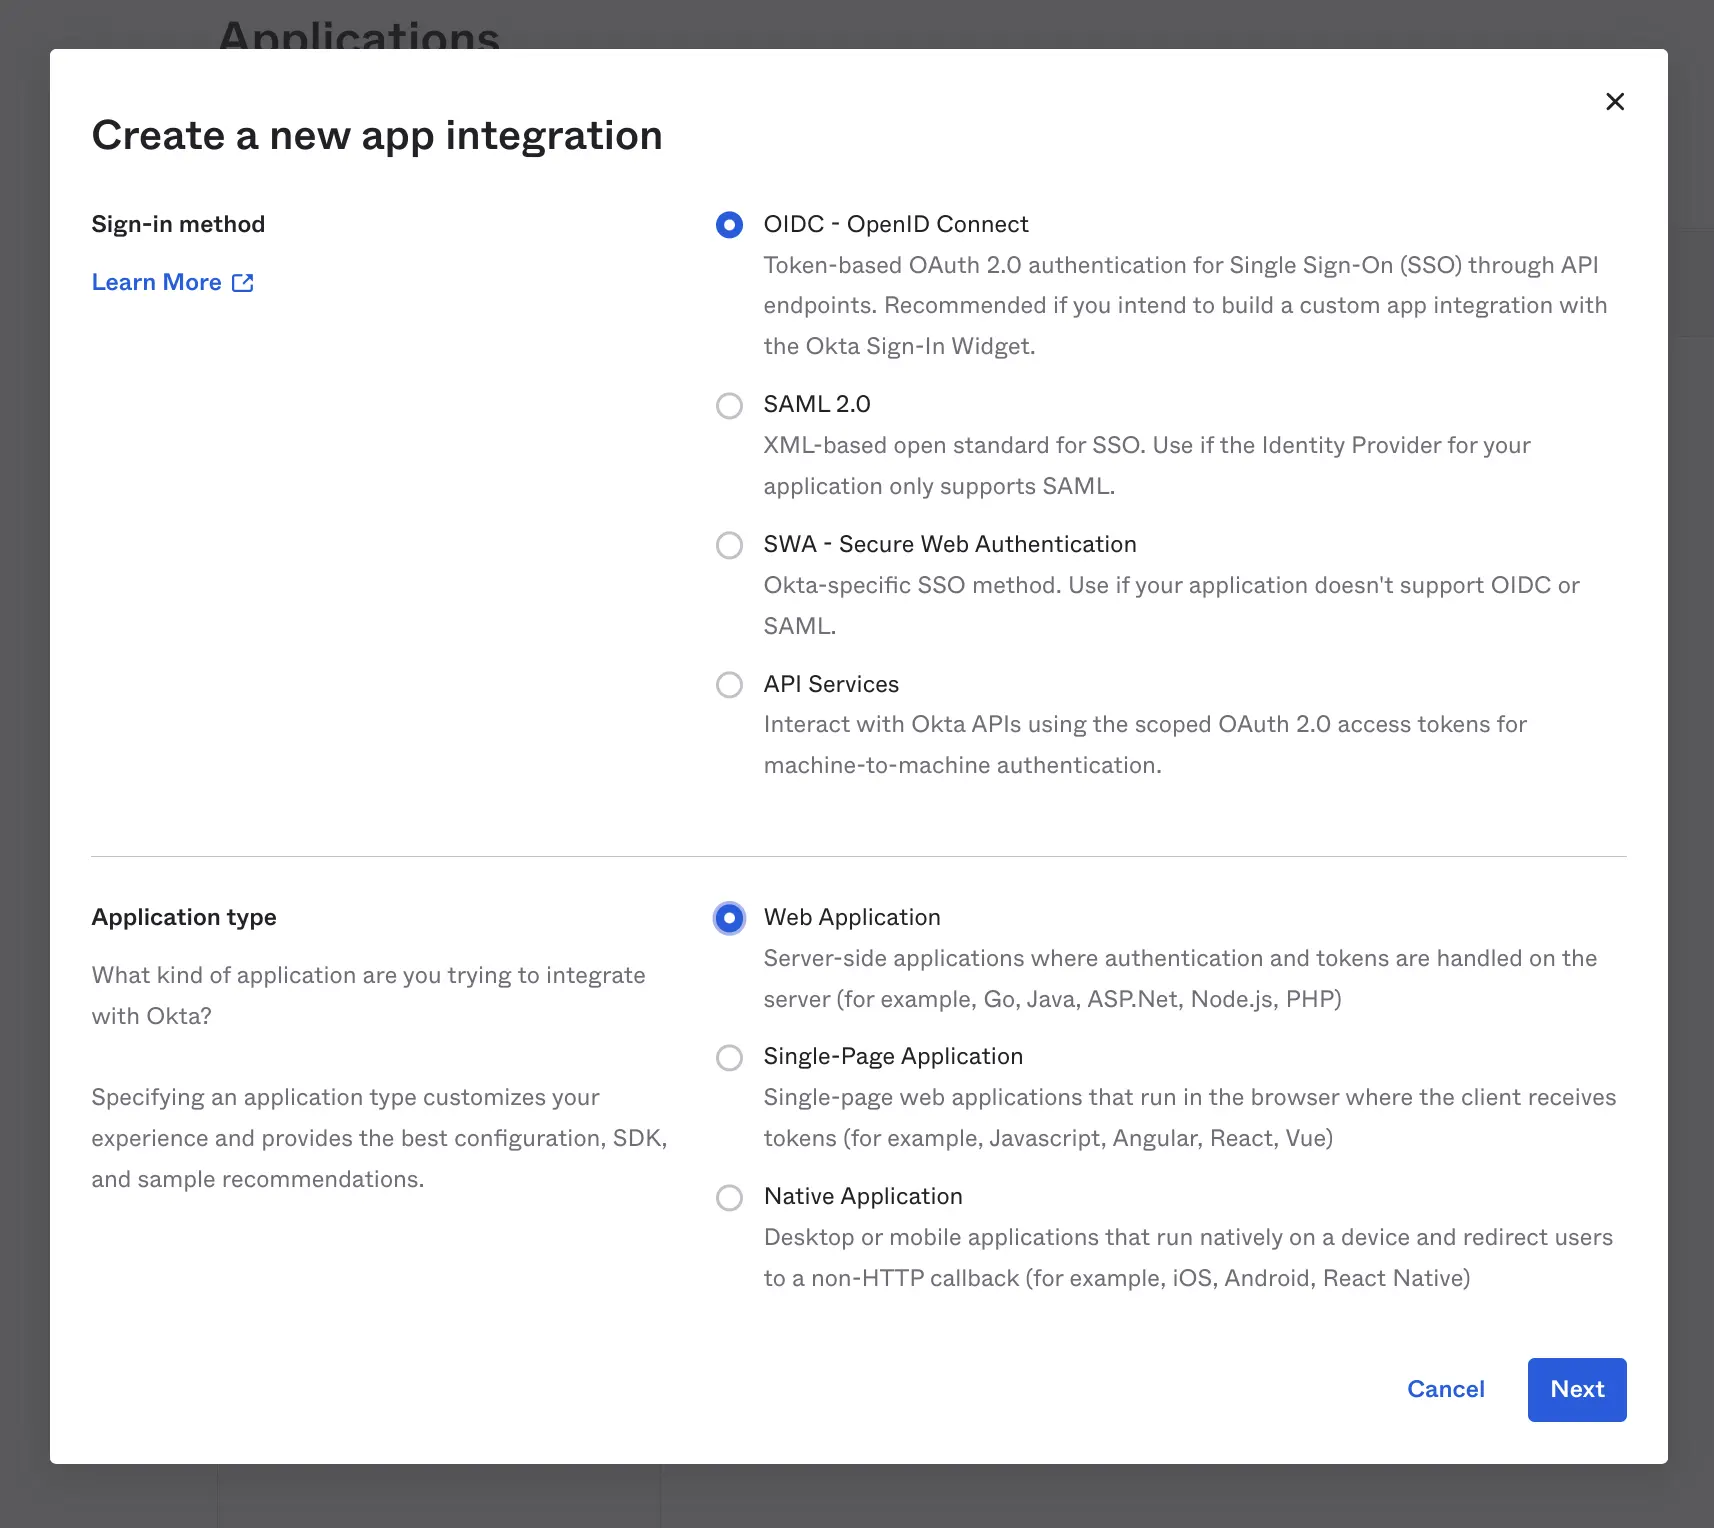
Task: Select SWA - Secure Web Authentication option
Action: tap(729, 545)
